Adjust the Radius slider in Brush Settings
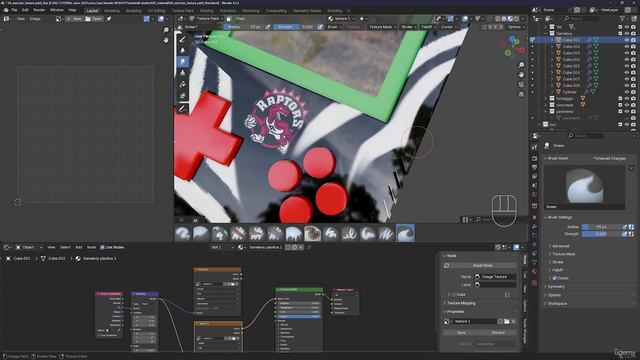This screenshot has height=360, width=640. click(601, 227)
